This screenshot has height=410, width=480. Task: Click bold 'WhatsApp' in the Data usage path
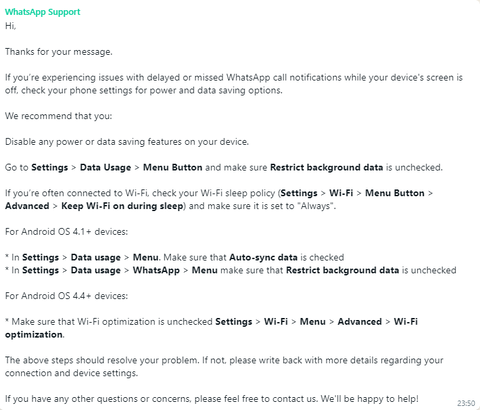click(156, 270)
